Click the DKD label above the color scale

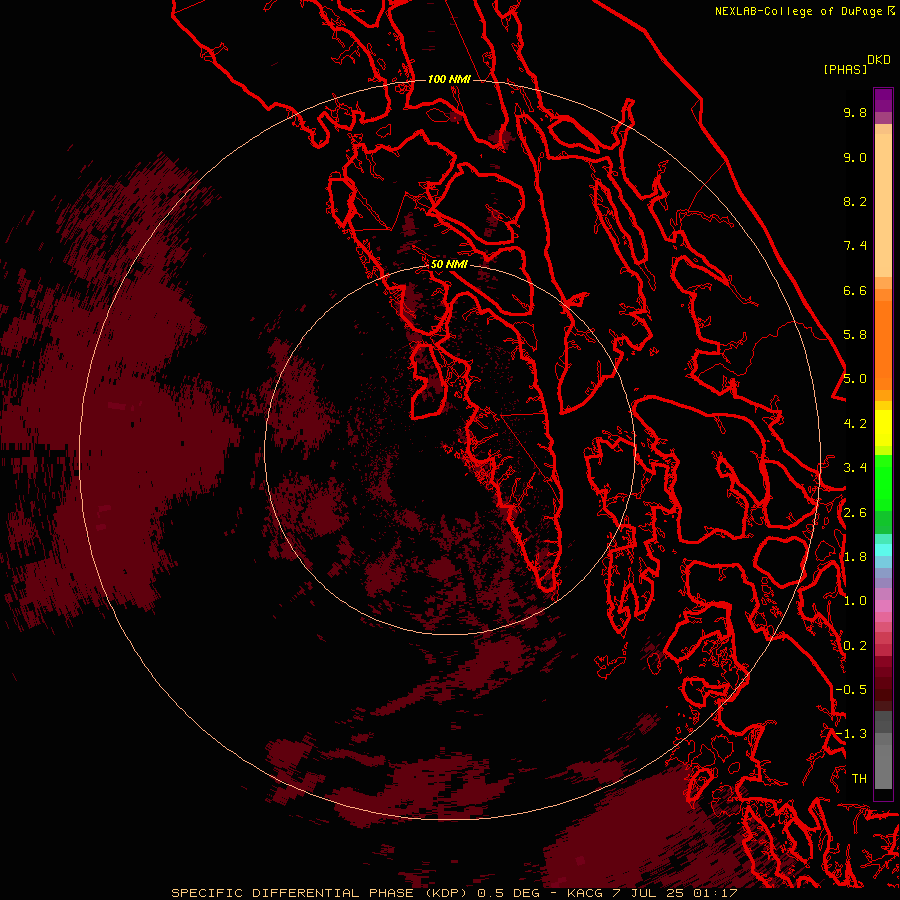click(879, 60)
